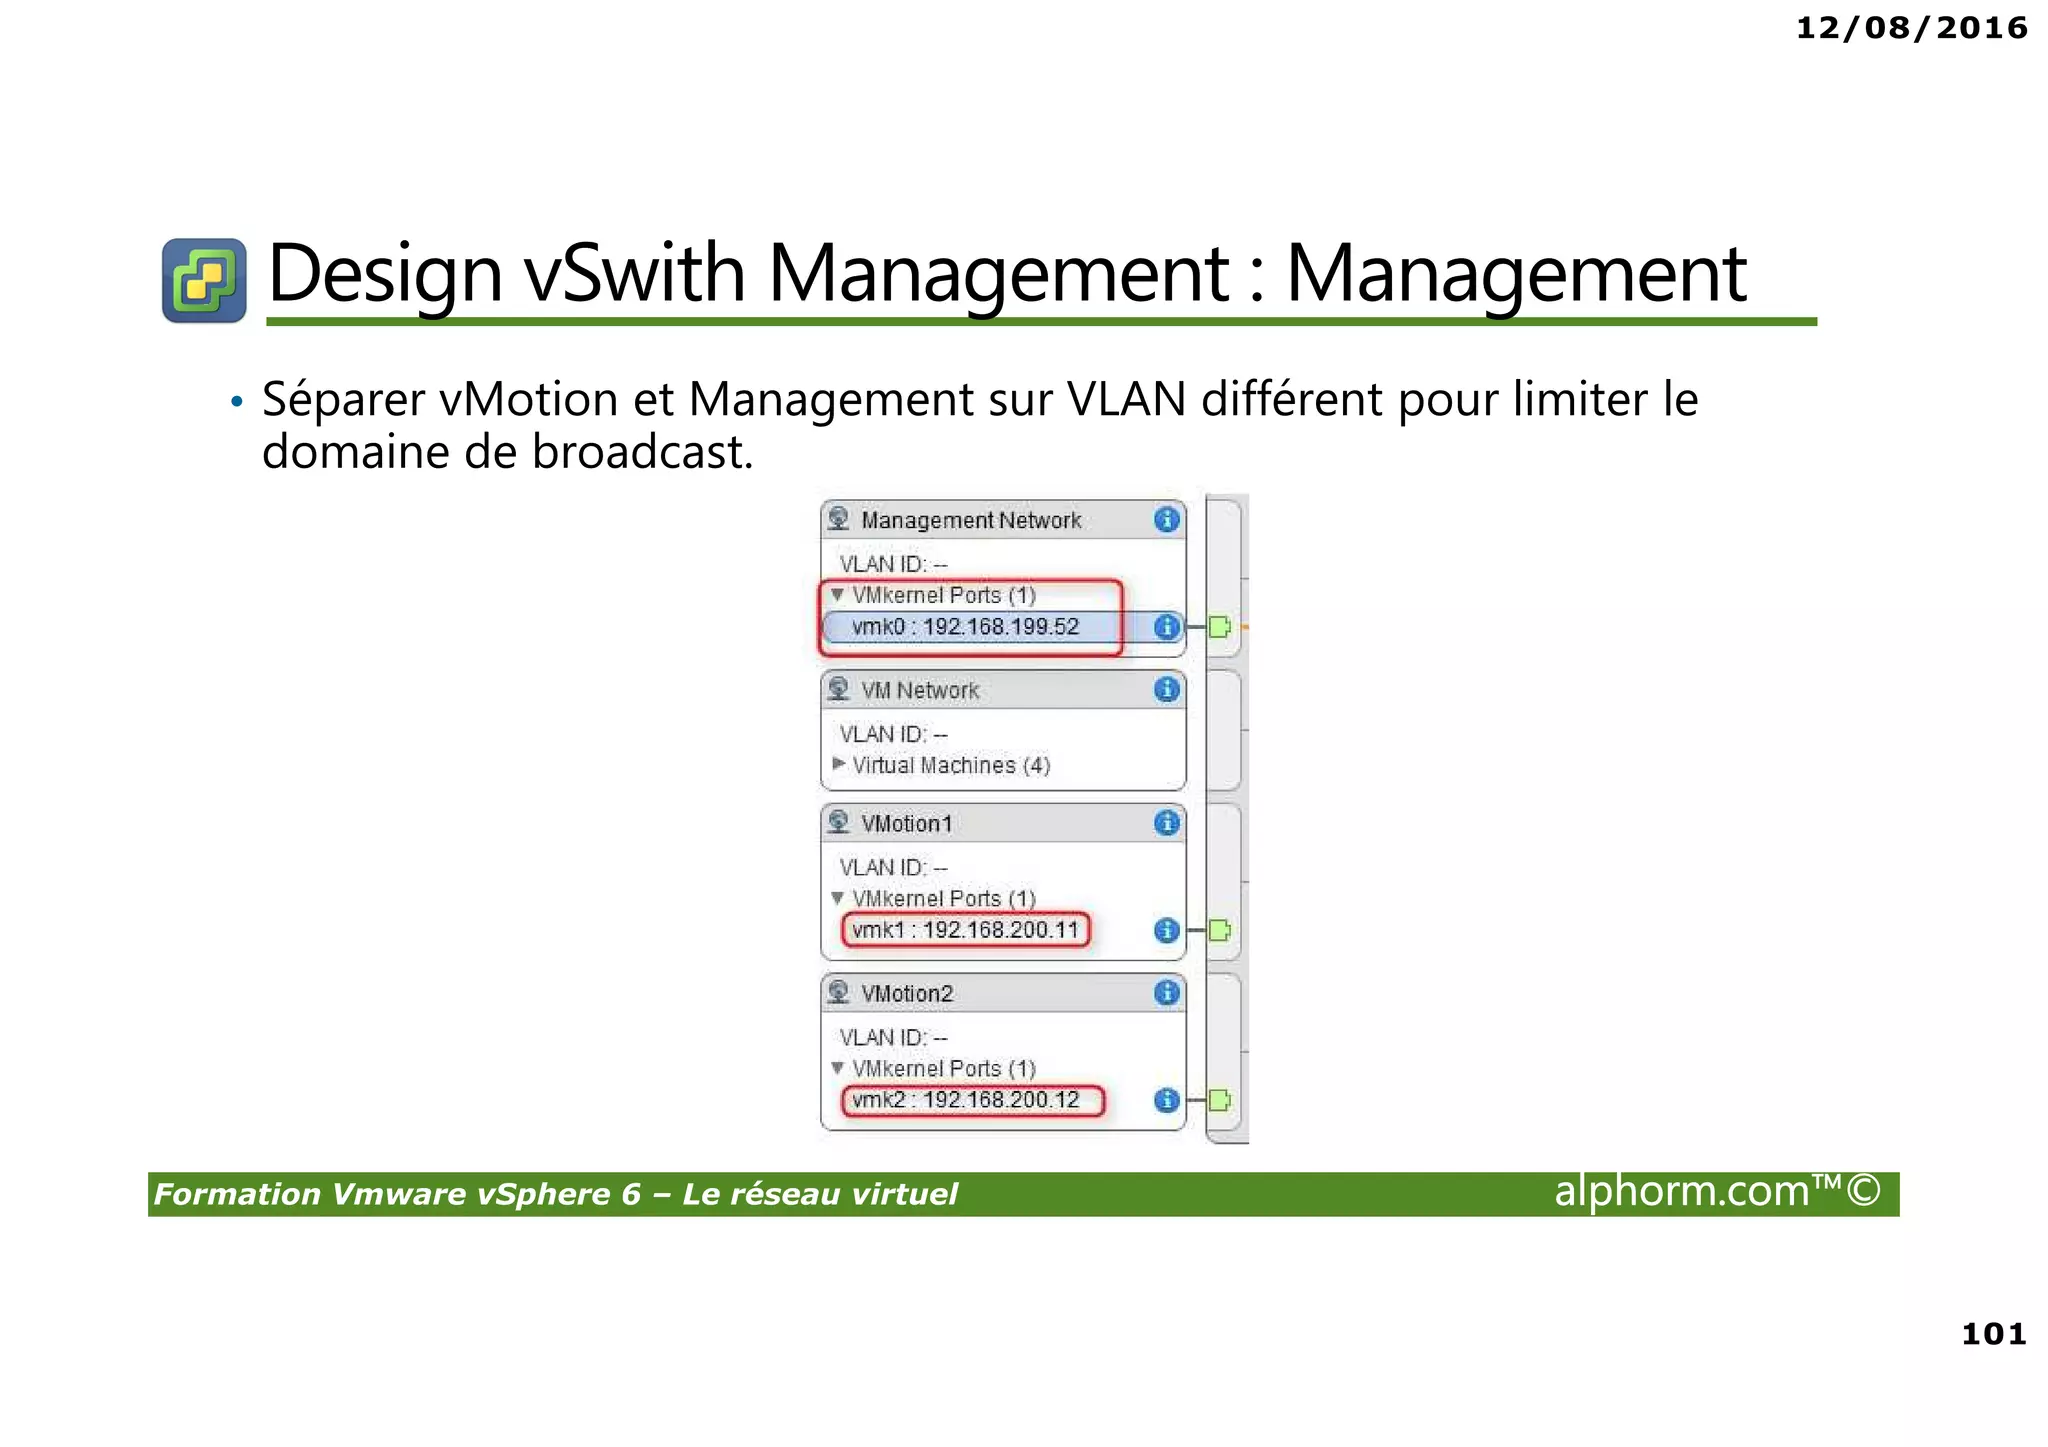The width and height of the screenshot is (2048, 1447).
Task: Click the info icon beside vmk1
Action: pyautogui.click(x=1166, y=930)
